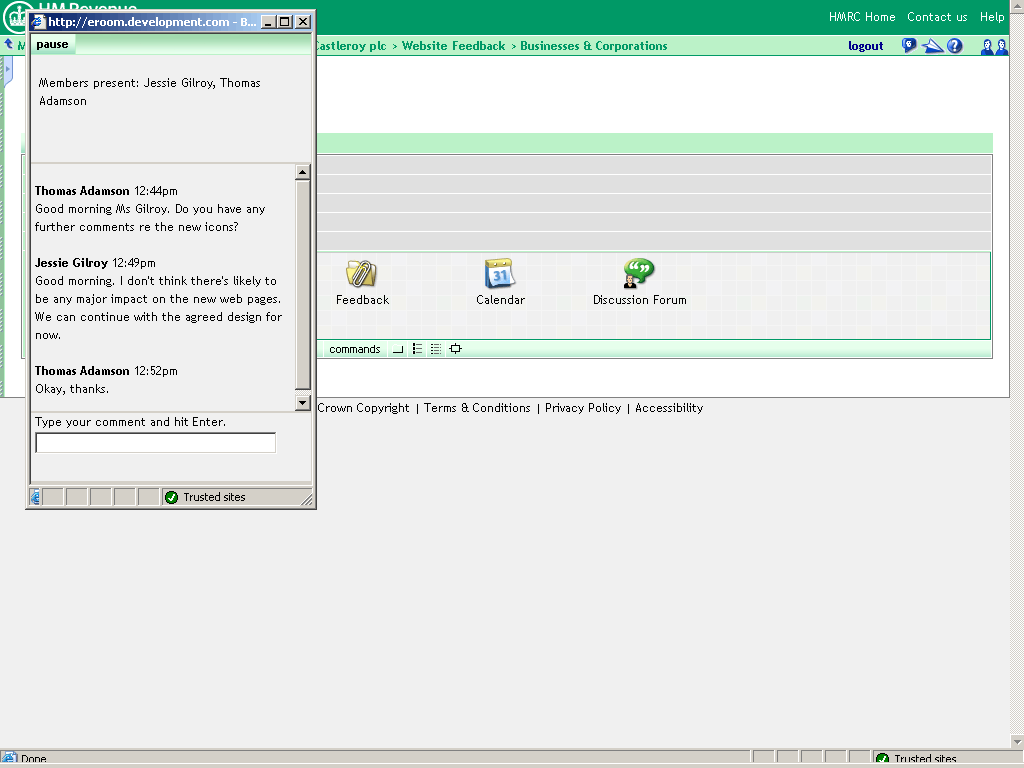The width and height of the screenshot is (1024, 768).
Task: Click the paper airplane send icon
Action: pos(932,46)
